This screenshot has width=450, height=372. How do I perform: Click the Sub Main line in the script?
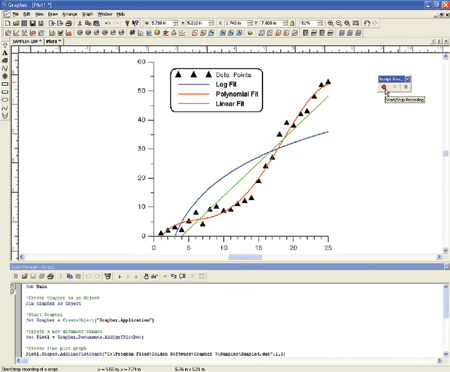click(37, 287)
